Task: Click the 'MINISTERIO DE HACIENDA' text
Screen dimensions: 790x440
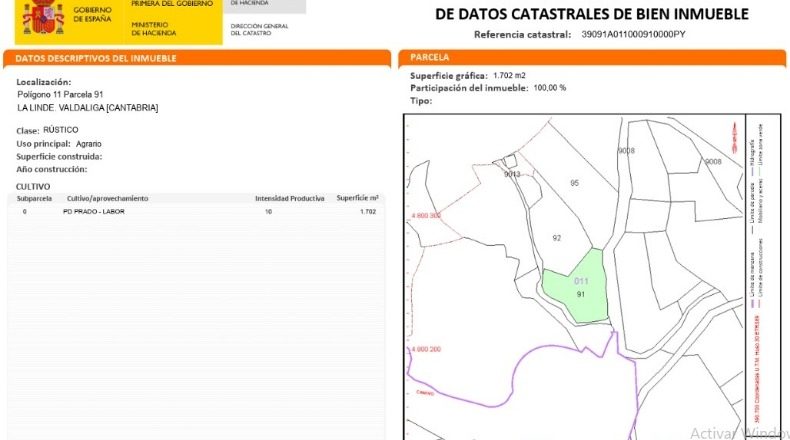Action: (x=154, y=29)
